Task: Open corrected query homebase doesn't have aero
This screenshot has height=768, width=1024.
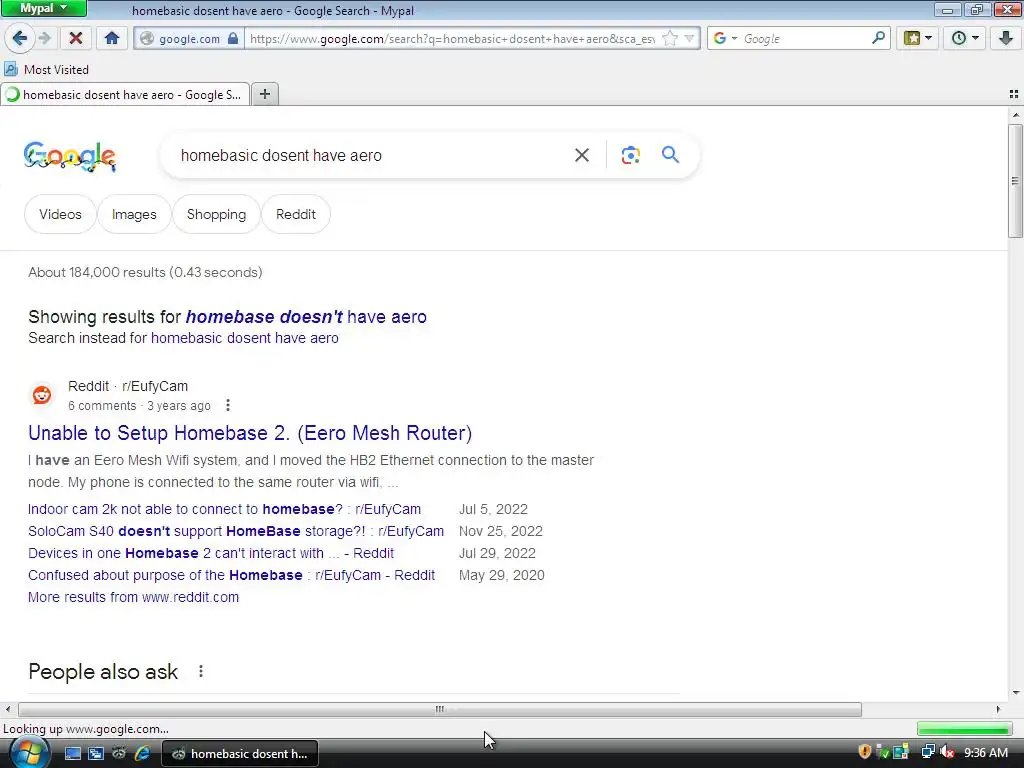Action: tap(306, 317)
